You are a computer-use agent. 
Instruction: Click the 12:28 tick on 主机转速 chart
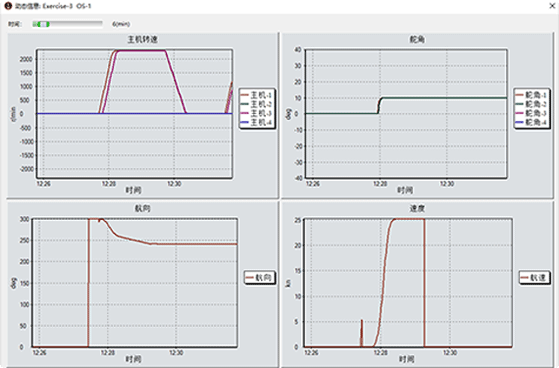pyautogui.click(x=109, y=184)
